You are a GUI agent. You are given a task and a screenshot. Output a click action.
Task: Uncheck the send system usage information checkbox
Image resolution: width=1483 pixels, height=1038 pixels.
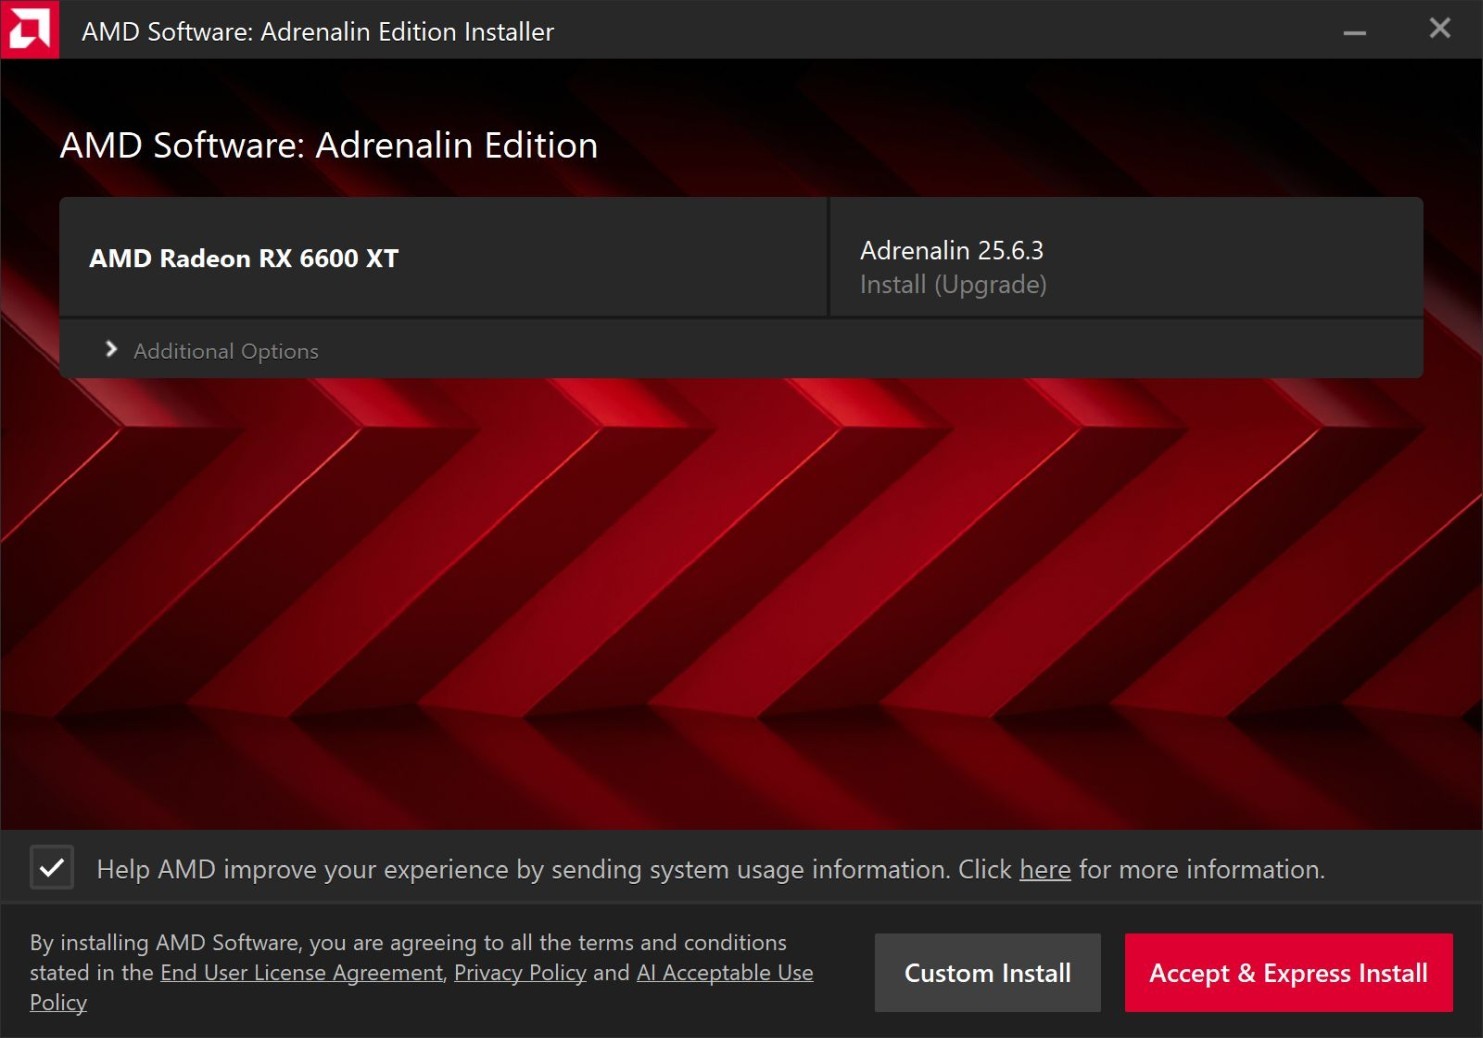pos(52,868)
